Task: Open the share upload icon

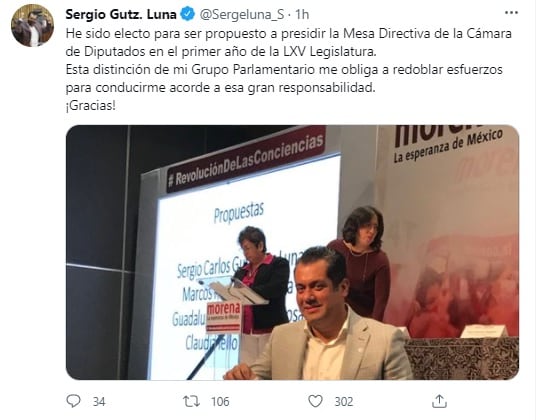Action: 439,401
